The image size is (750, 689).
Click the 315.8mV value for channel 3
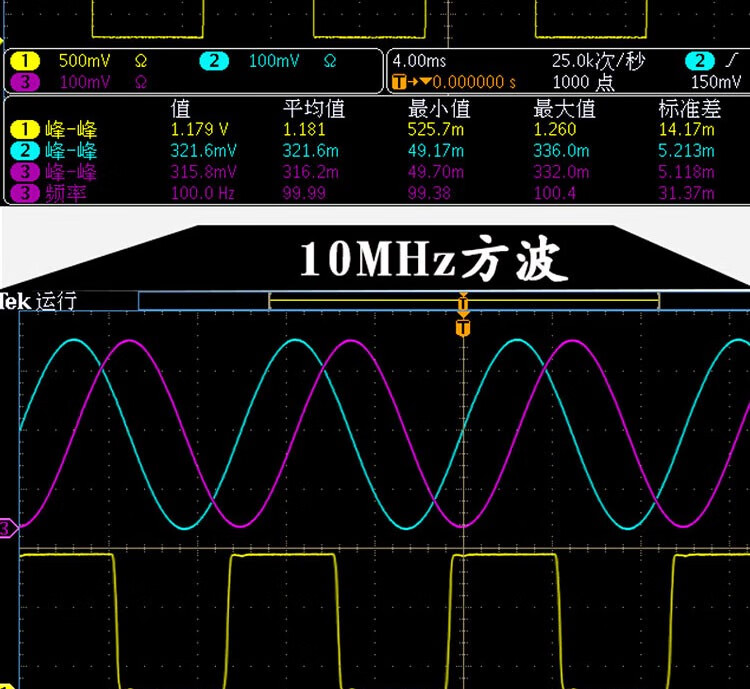point(203,172)
